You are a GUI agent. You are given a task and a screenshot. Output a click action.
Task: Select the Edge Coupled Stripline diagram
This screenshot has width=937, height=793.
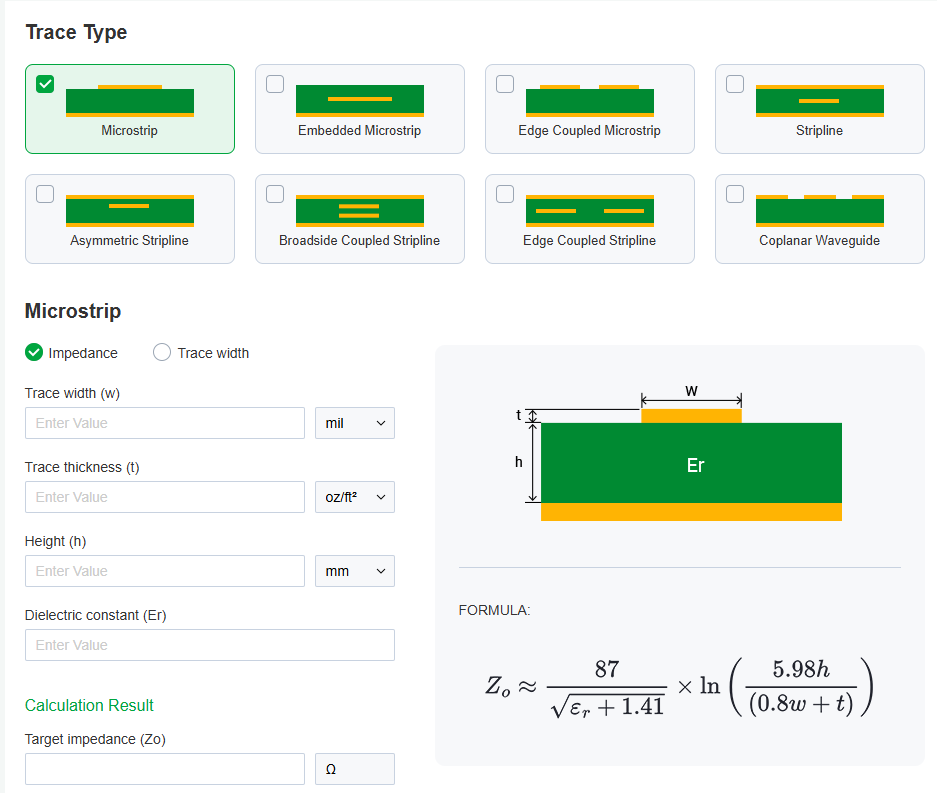click(x=590, y=210)
